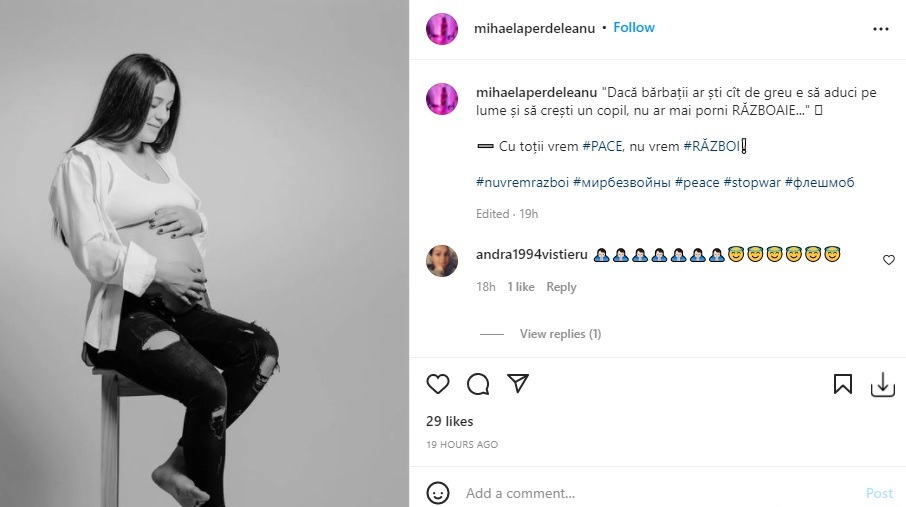This screenshot has width=906, height=507.
Task: Open the #nuvremrazboi hashtag
Action: [x=522, y=183]
